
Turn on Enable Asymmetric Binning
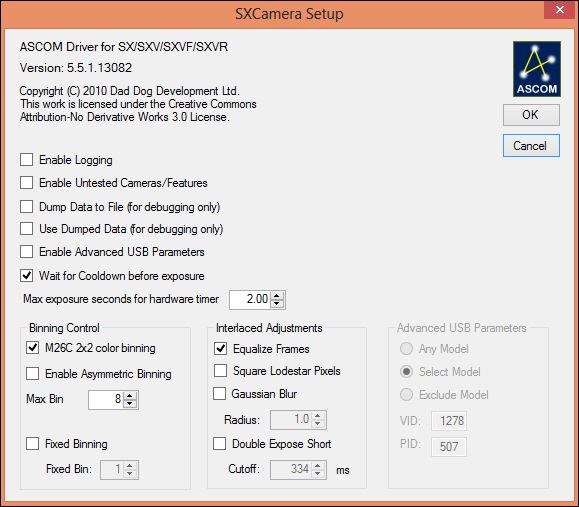click(x=32, y=374)
